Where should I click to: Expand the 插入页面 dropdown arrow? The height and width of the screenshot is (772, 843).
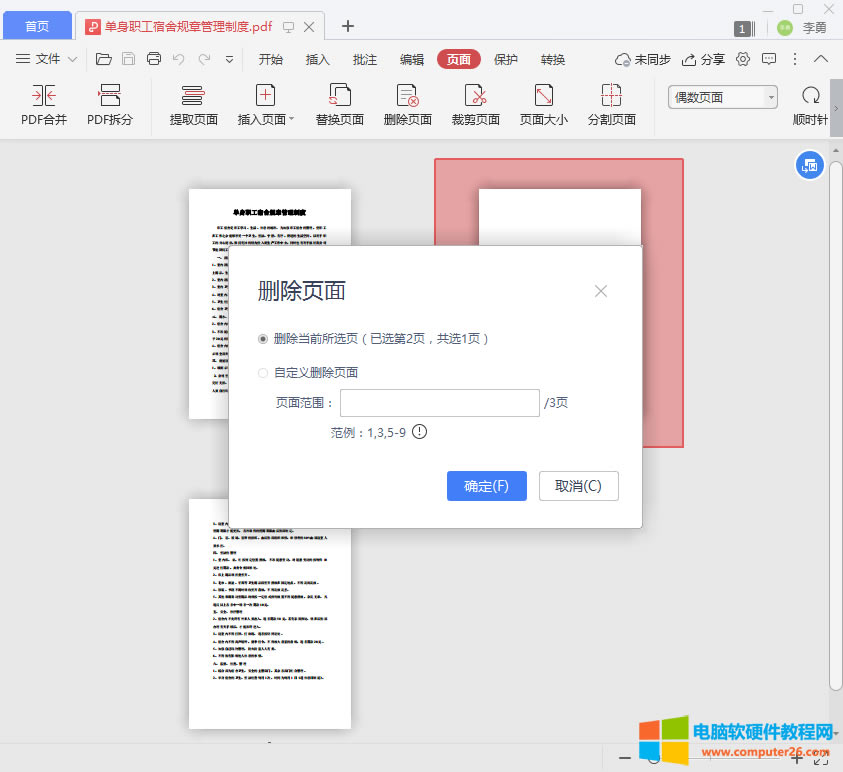[x=292, y=120]
